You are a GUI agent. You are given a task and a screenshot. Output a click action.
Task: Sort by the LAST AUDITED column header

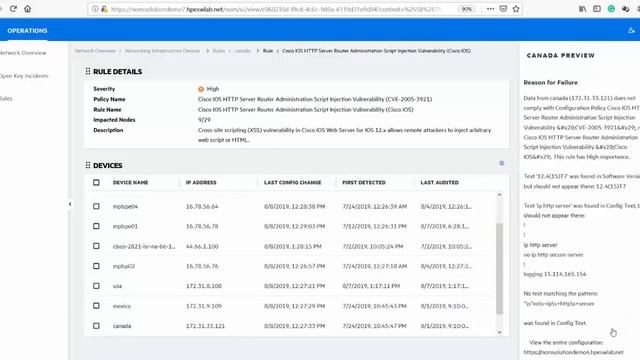(x=440, y=182)
